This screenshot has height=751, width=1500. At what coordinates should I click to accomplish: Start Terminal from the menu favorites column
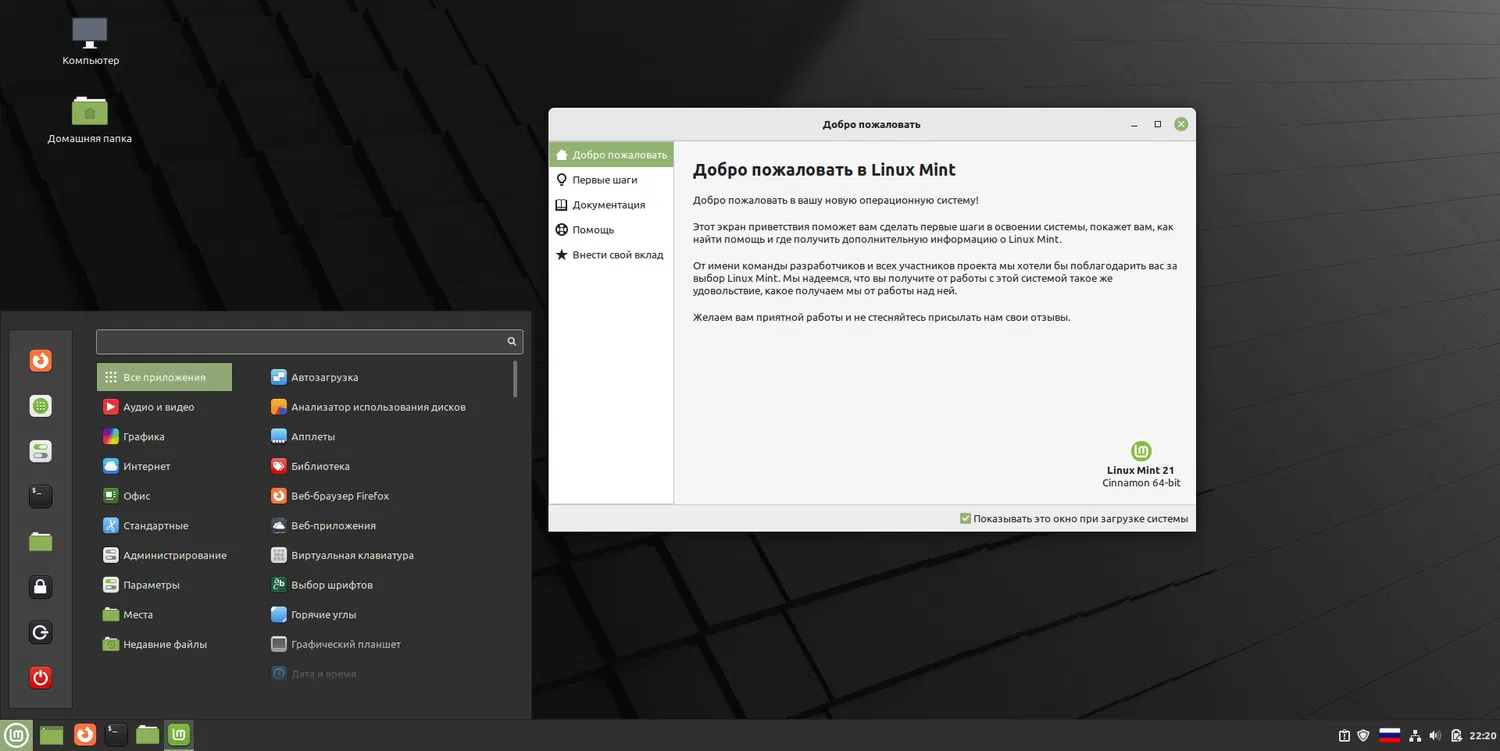click(40, 496)
